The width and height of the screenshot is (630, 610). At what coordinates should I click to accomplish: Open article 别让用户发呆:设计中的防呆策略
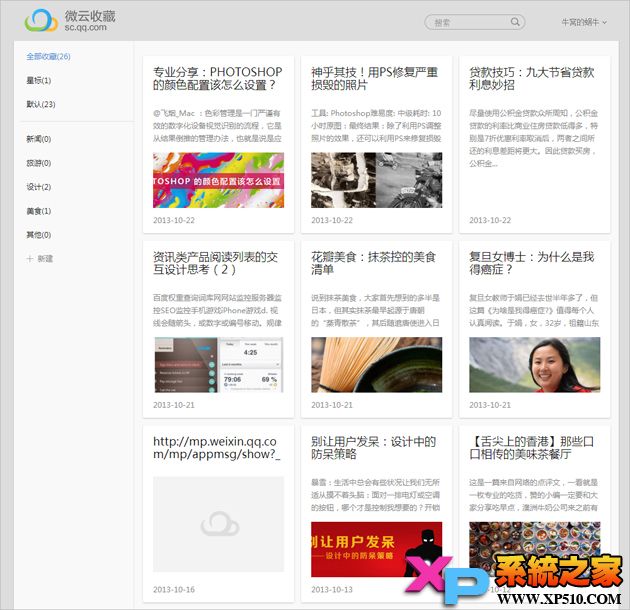373,448
